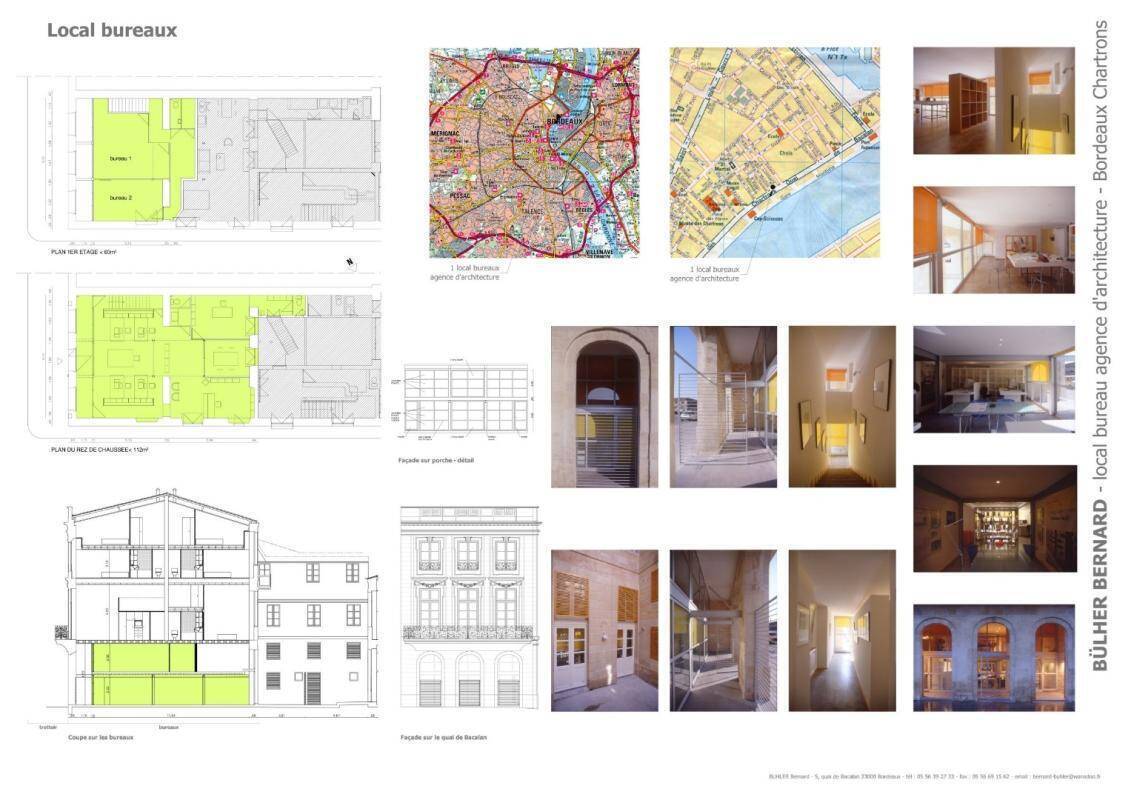The height and width of the screenshot is (800, 1131).
Task: Click the Bordeaux city road map
Action: (x=534, y=153)
